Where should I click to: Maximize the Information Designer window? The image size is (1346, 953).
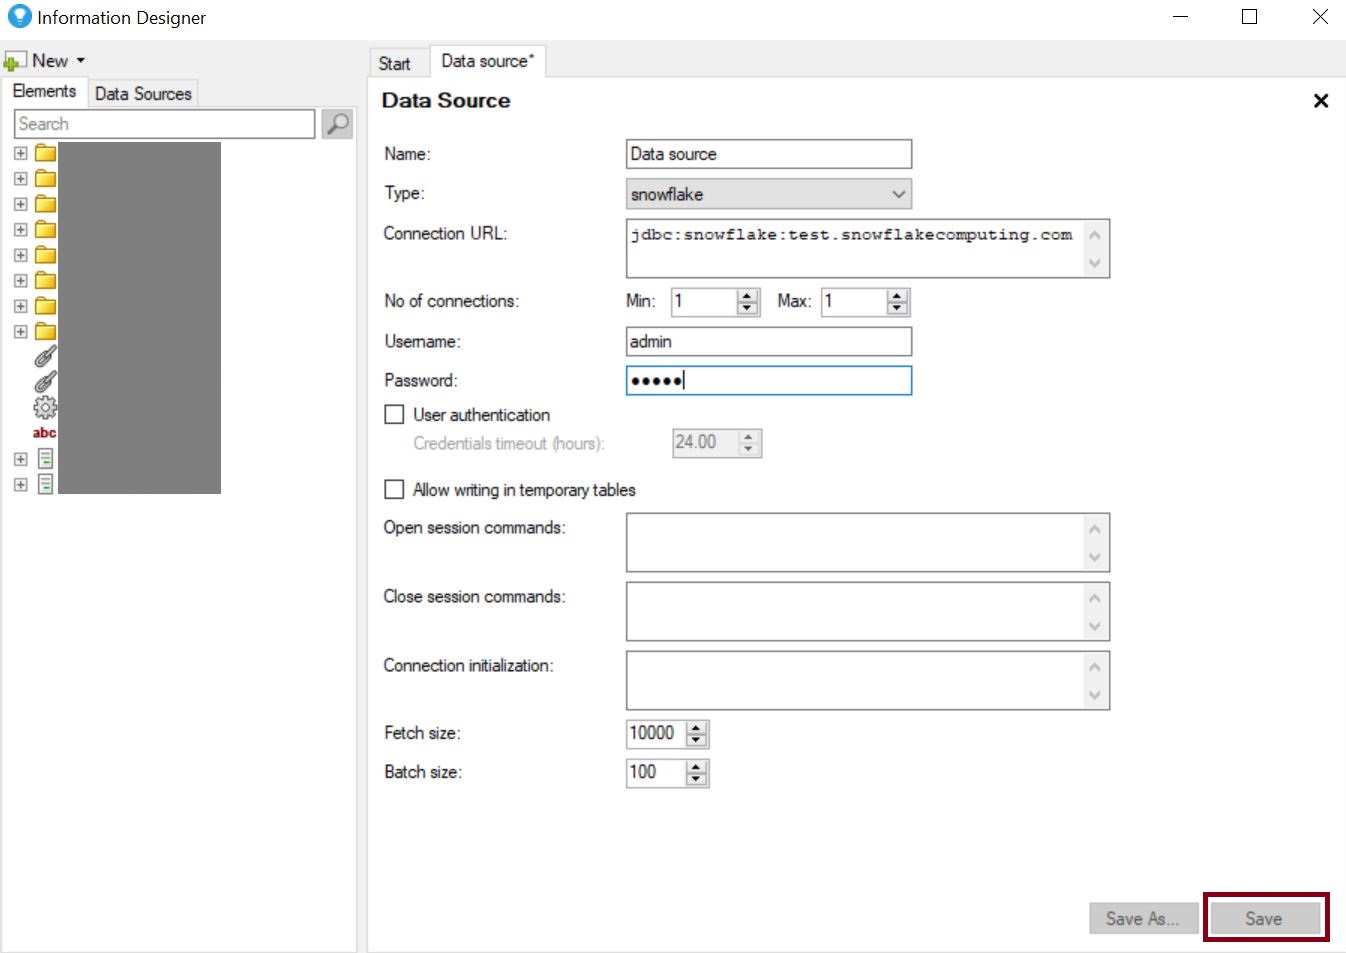pyautogui.click(x=1250, y=17)
